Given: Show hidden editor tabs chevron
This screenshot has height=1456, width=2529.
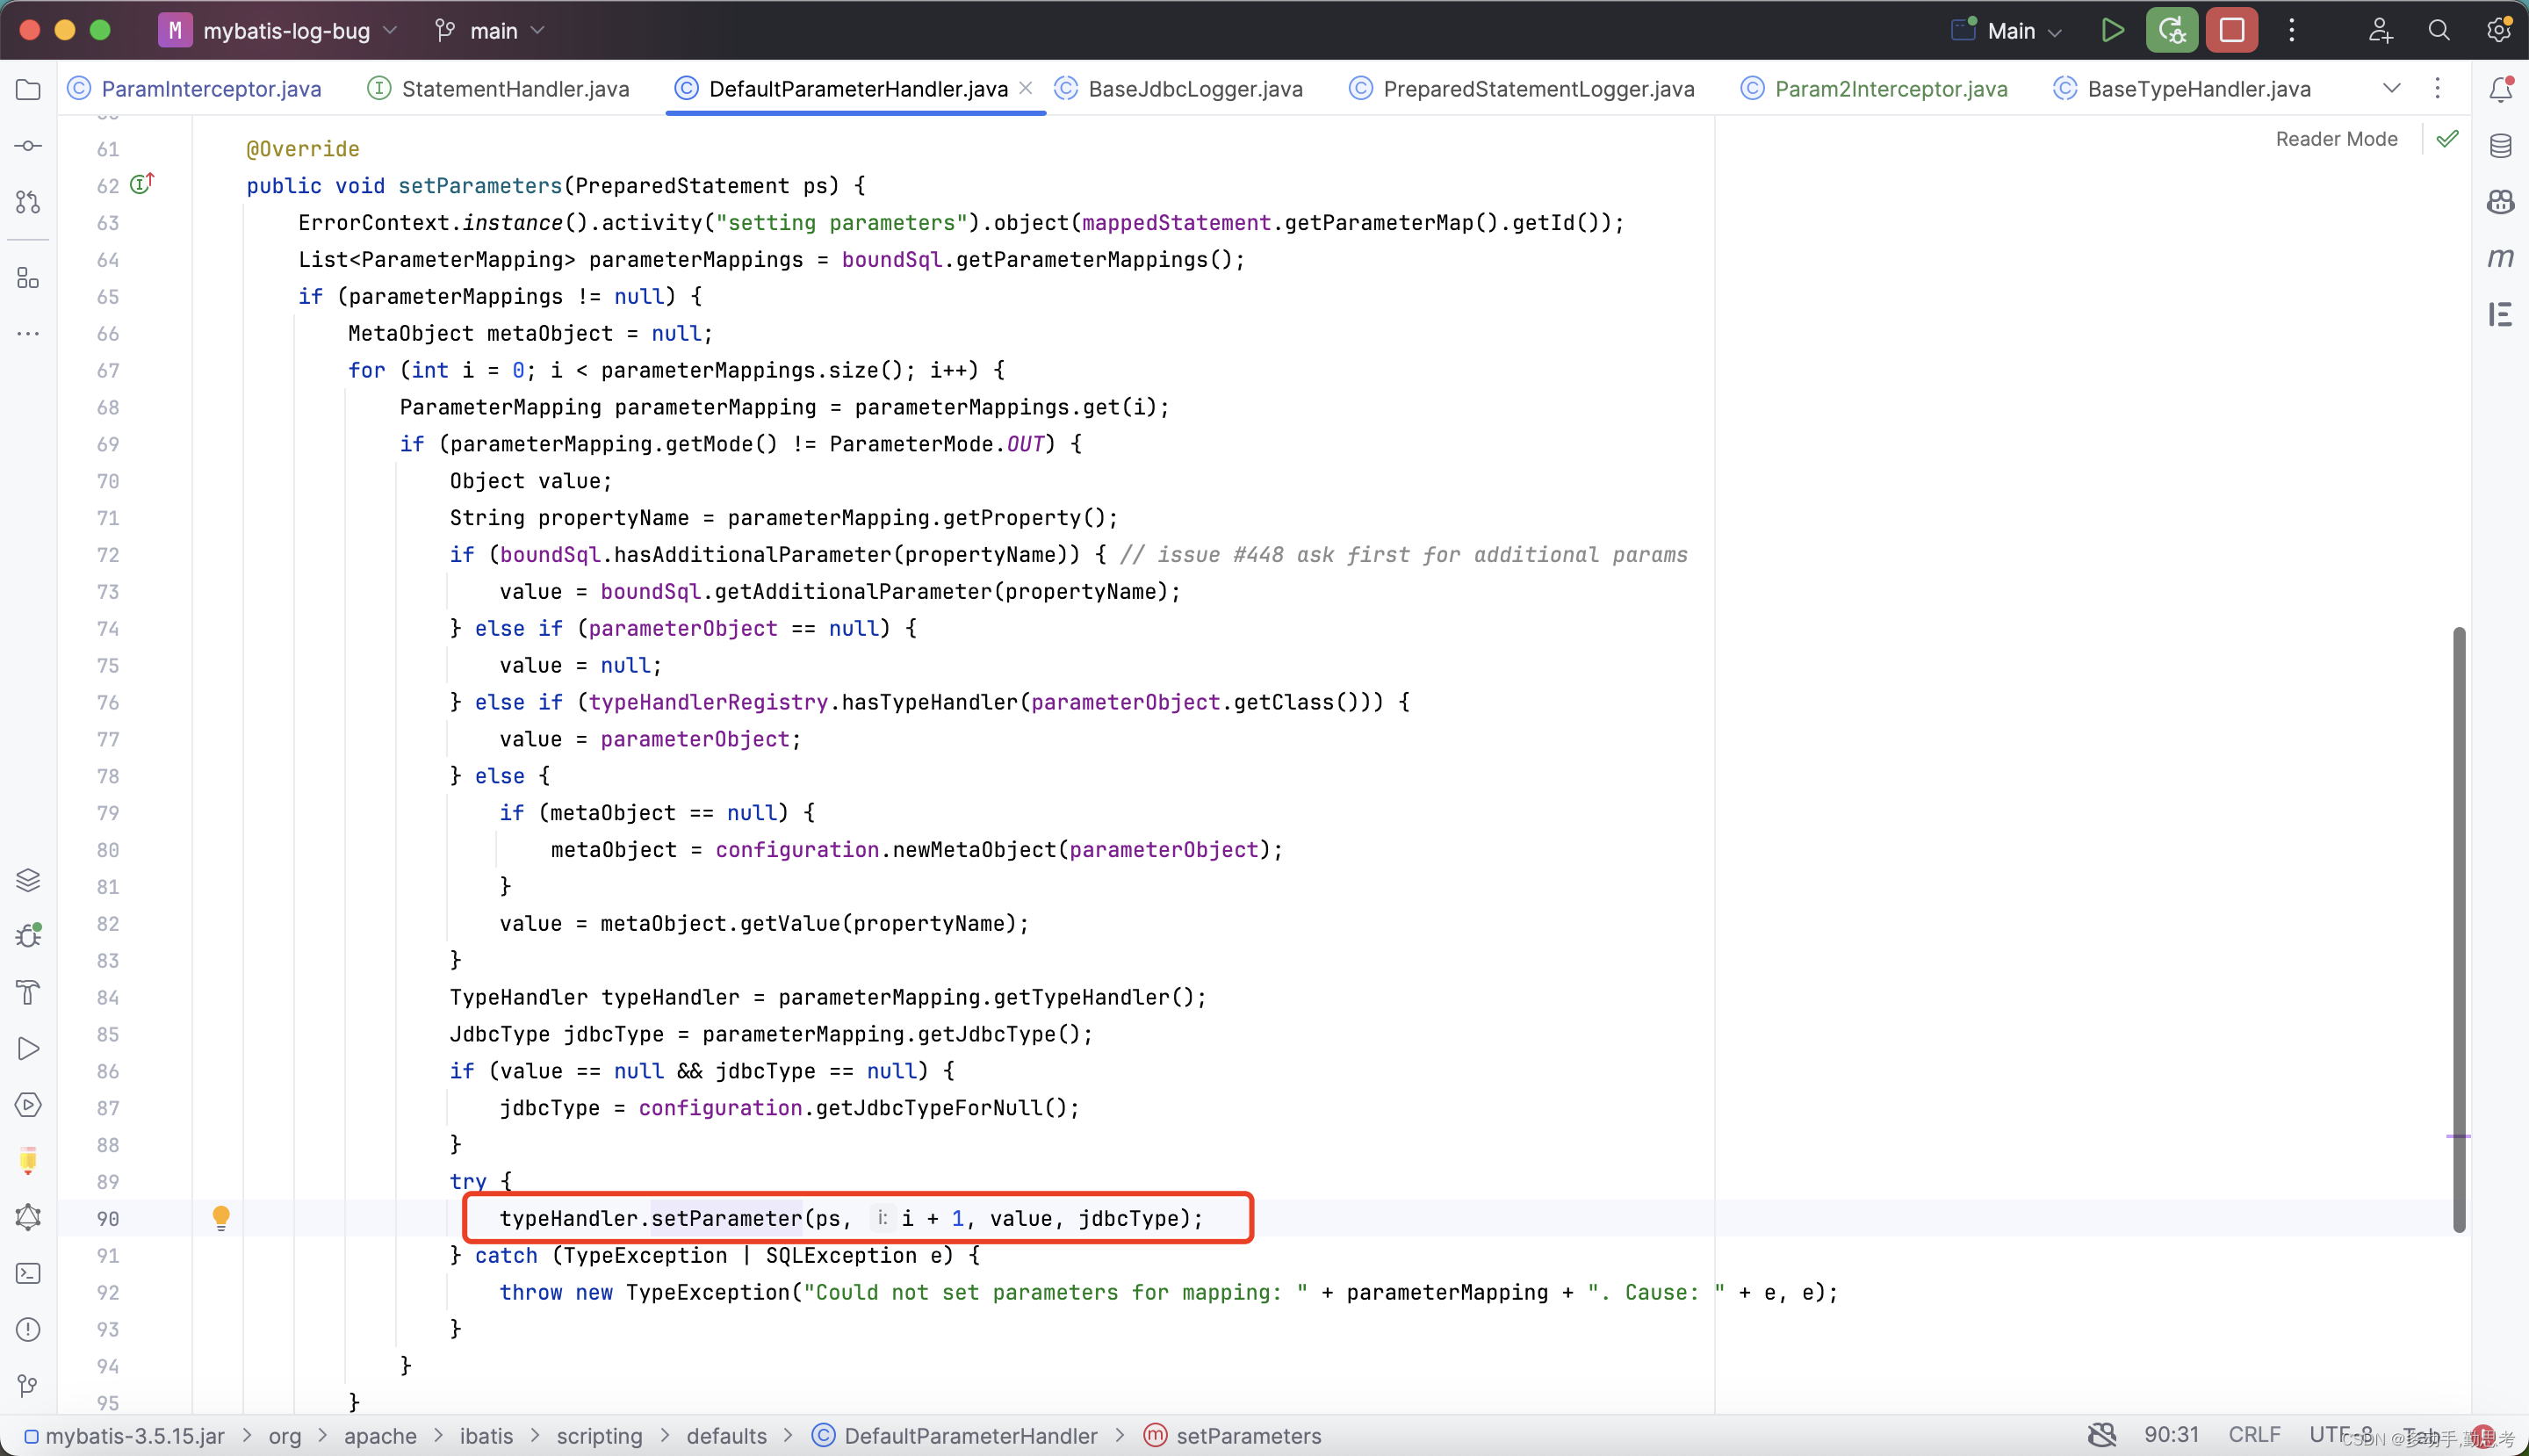Looking at the screenshot, I should tap(2391, 88).
